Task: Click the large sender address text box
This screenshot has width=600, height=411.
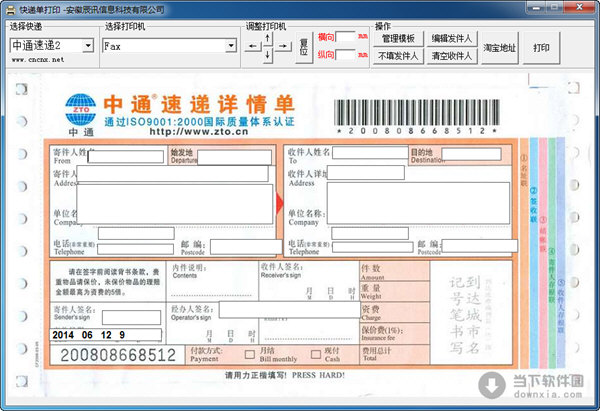Action: (175, 204)
